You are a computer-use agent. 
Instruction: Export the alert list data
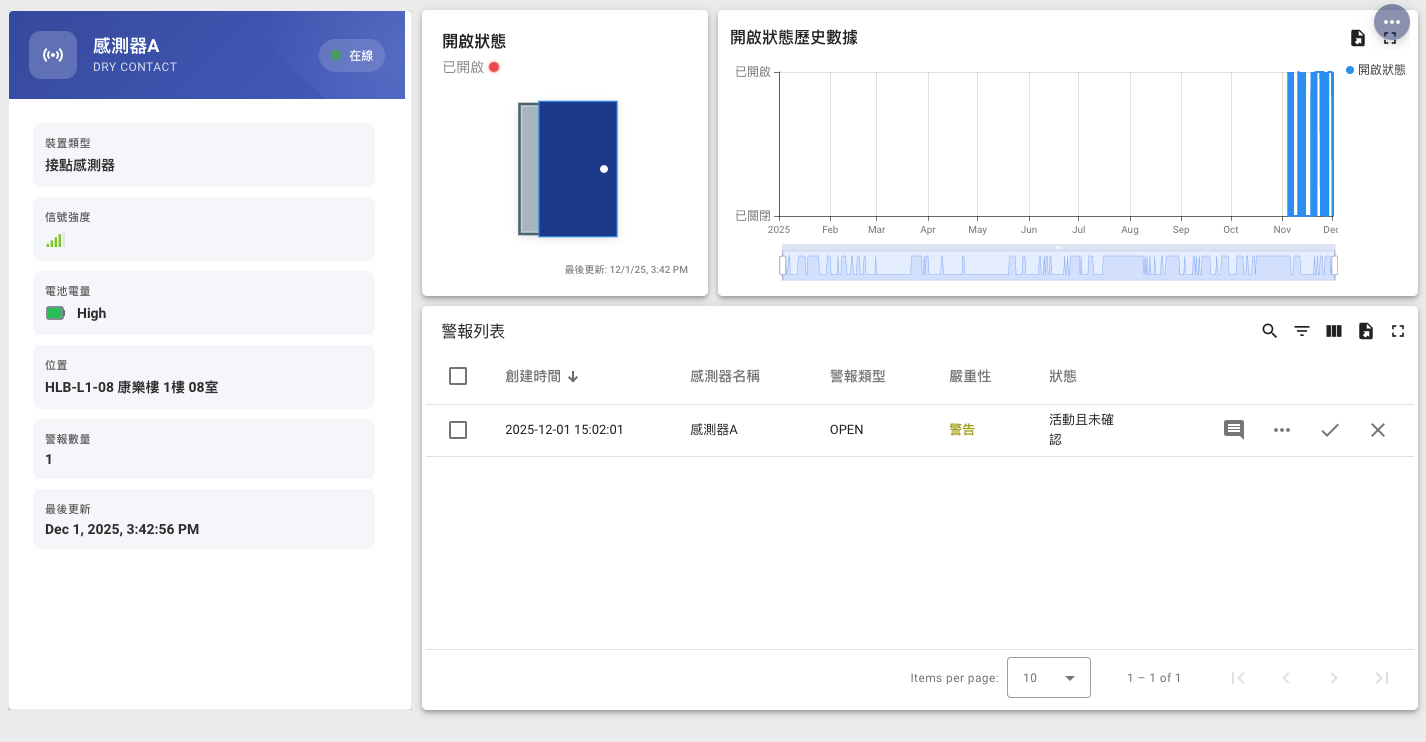point(1365,330)
